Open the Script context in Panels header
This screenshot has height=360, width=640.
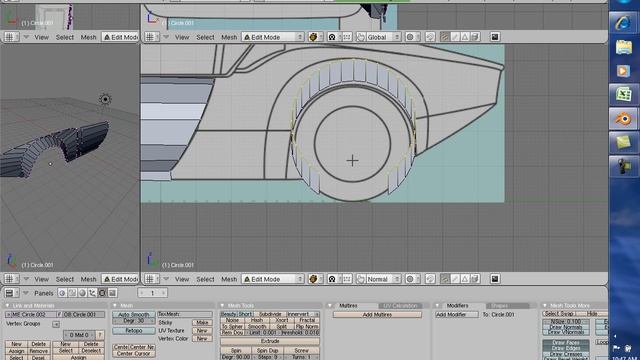pyautogui.click(x=72, y=293)
